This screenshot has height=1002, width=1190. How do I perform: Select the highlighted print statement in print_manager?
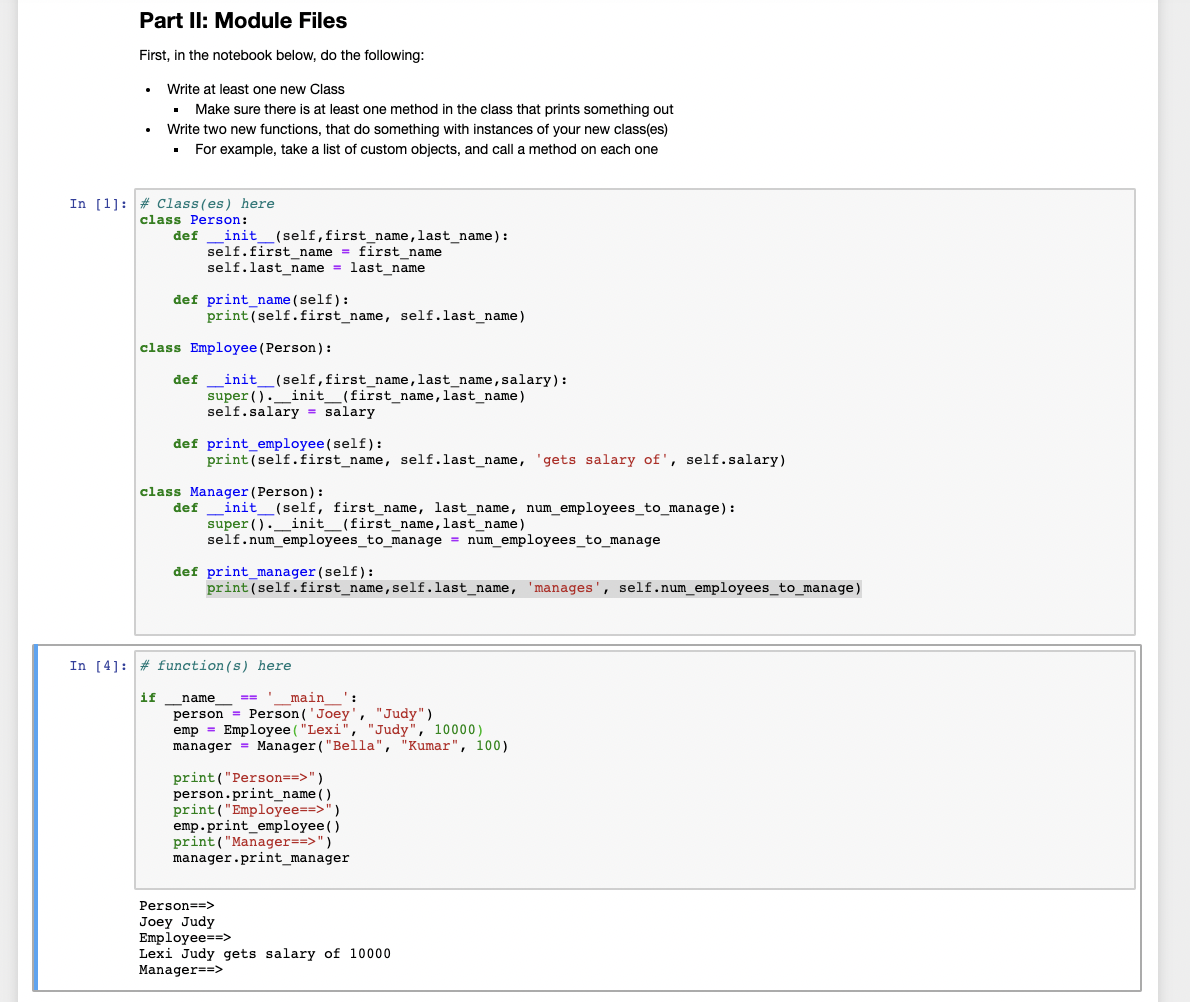click(x=534, y=587)
